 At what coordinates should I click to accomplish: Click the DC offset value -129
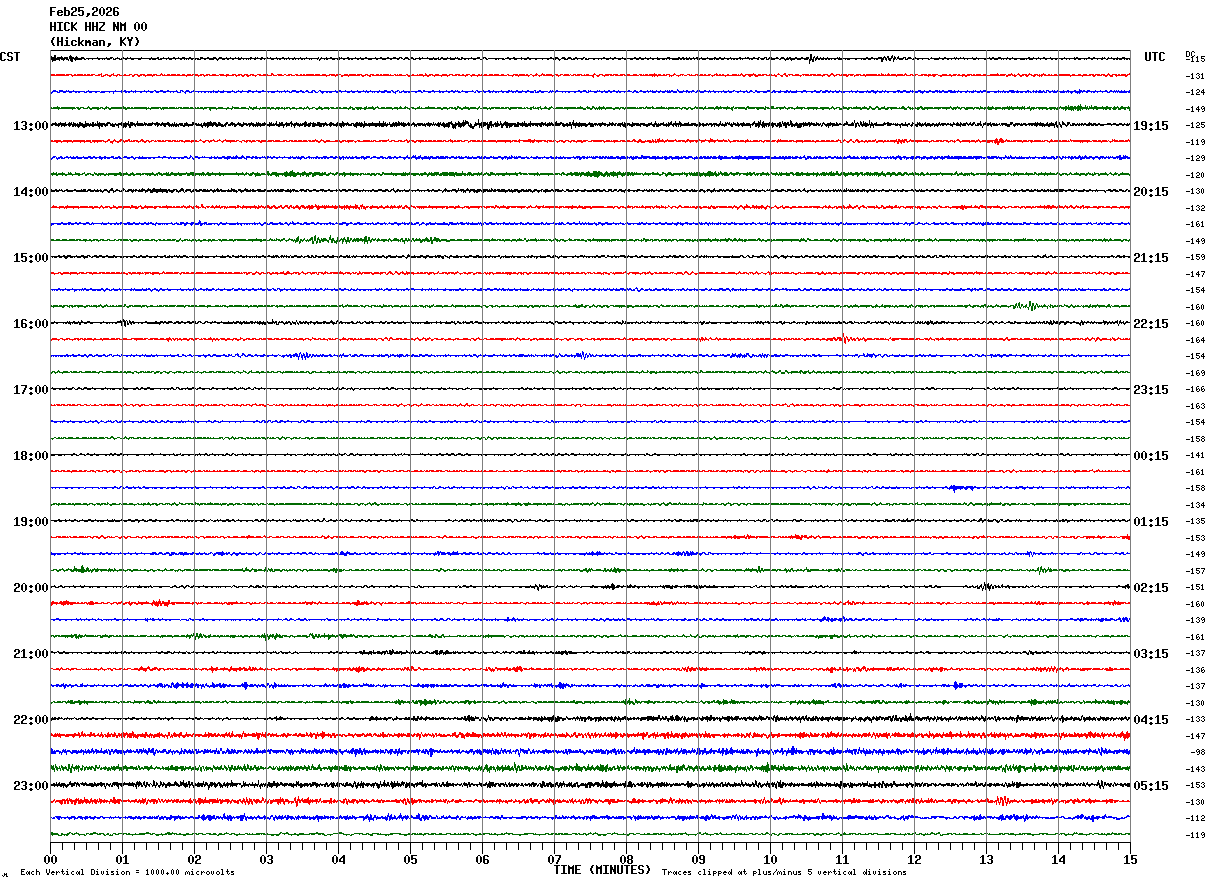pyautogui.click(x=1195, y=159)
